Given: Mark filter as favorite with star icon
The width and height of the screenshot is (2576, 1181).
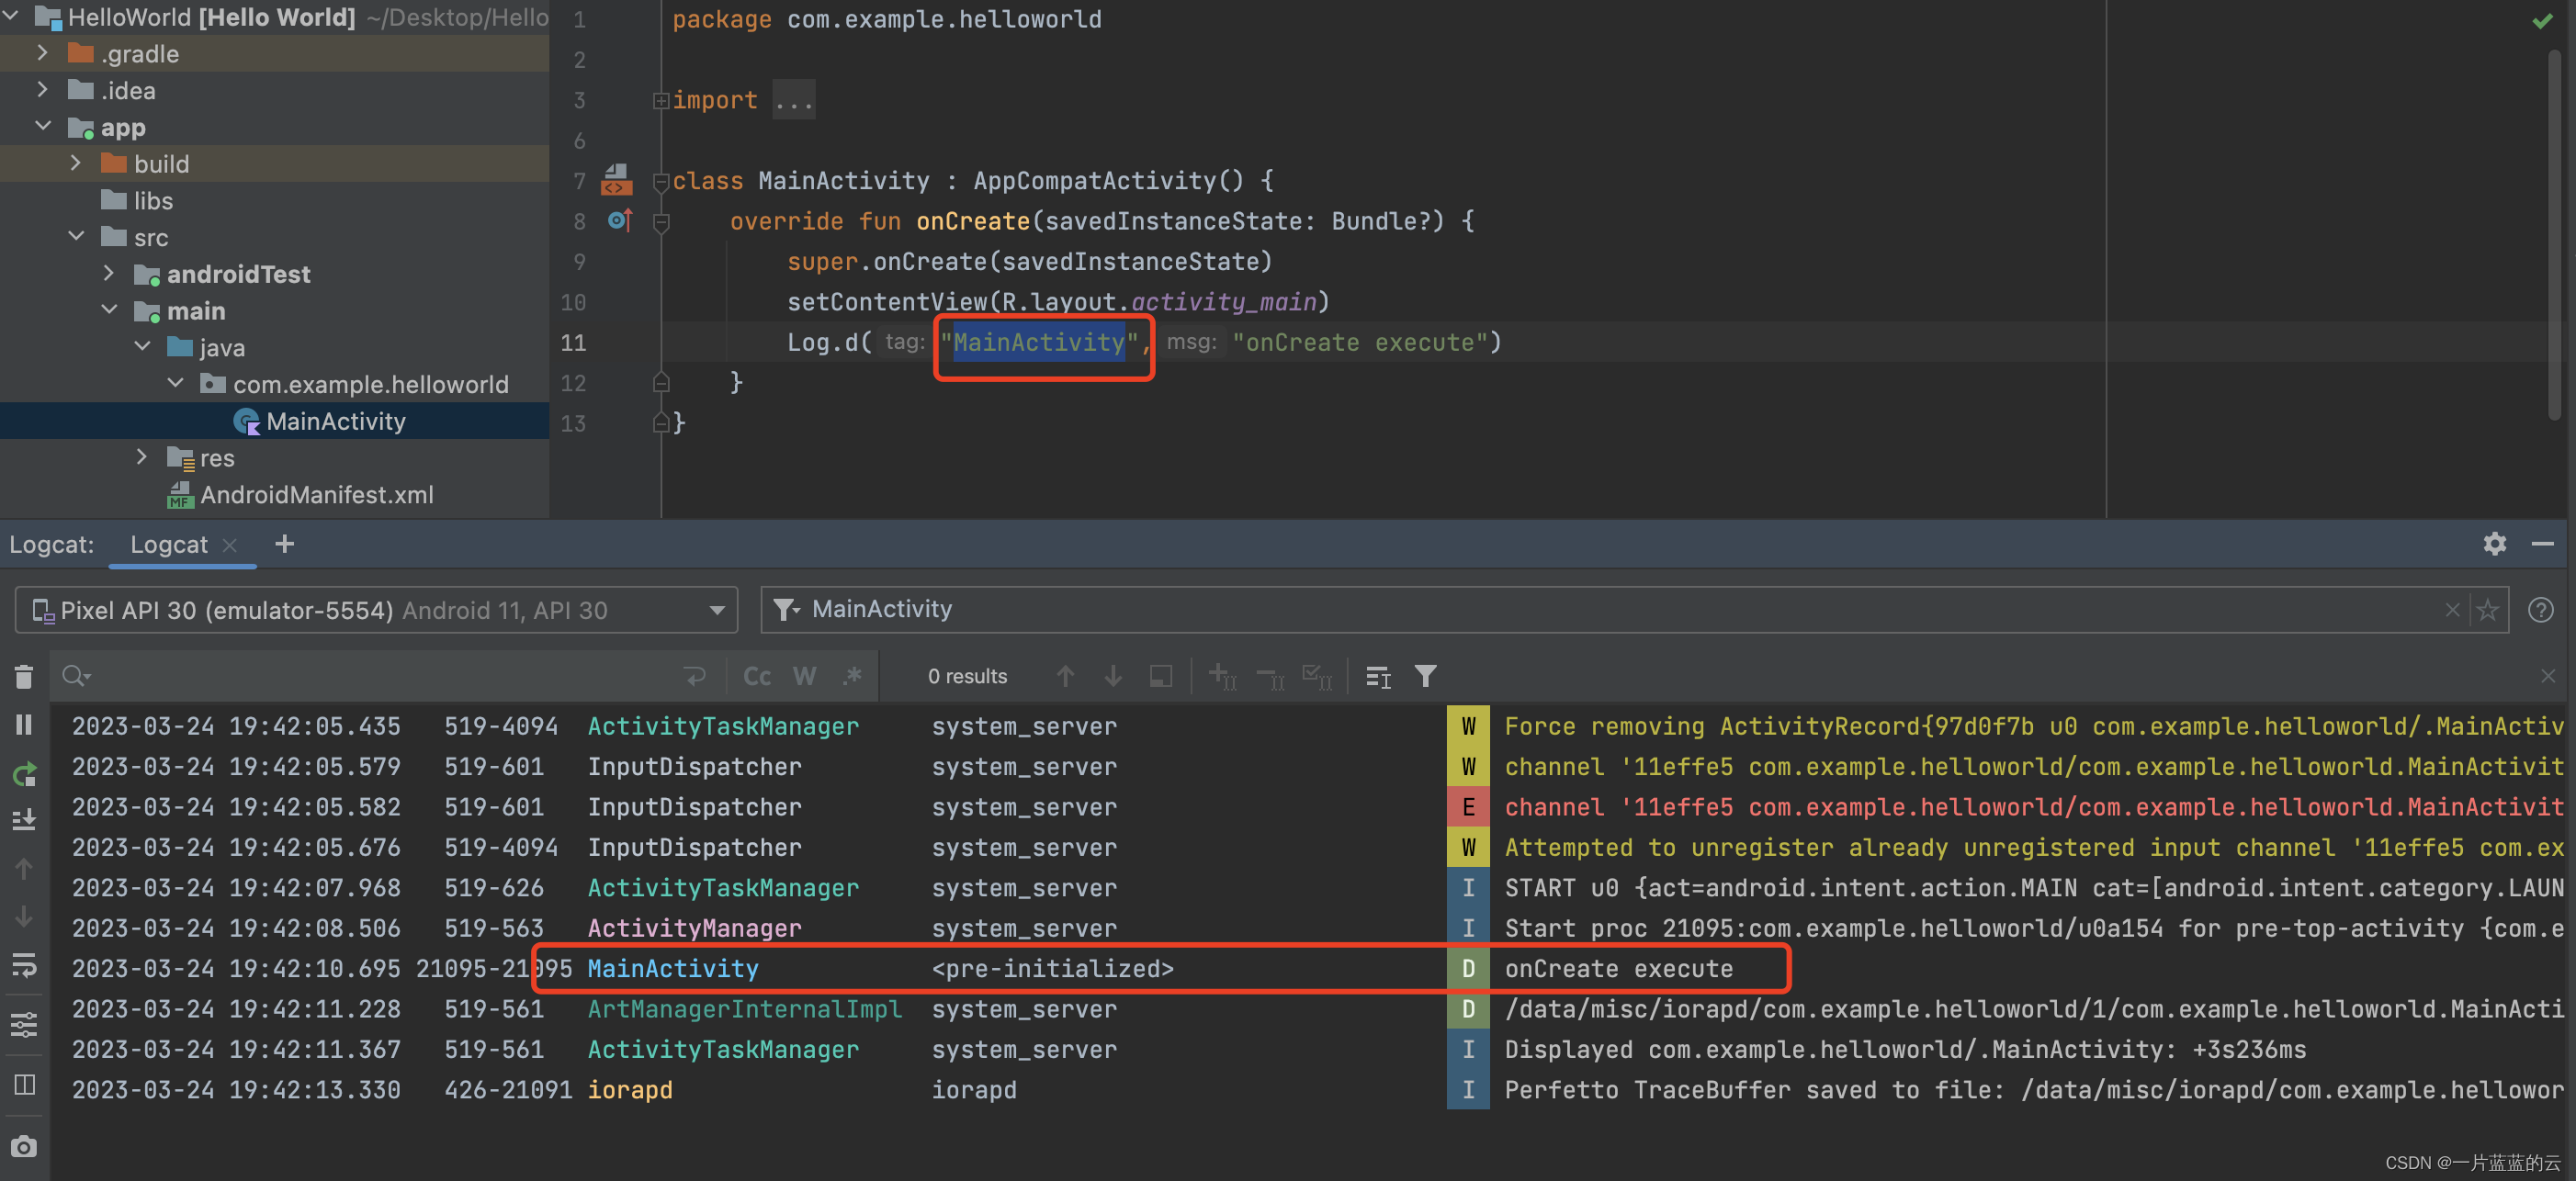Looking at the screenshot, I should 2487,610.
